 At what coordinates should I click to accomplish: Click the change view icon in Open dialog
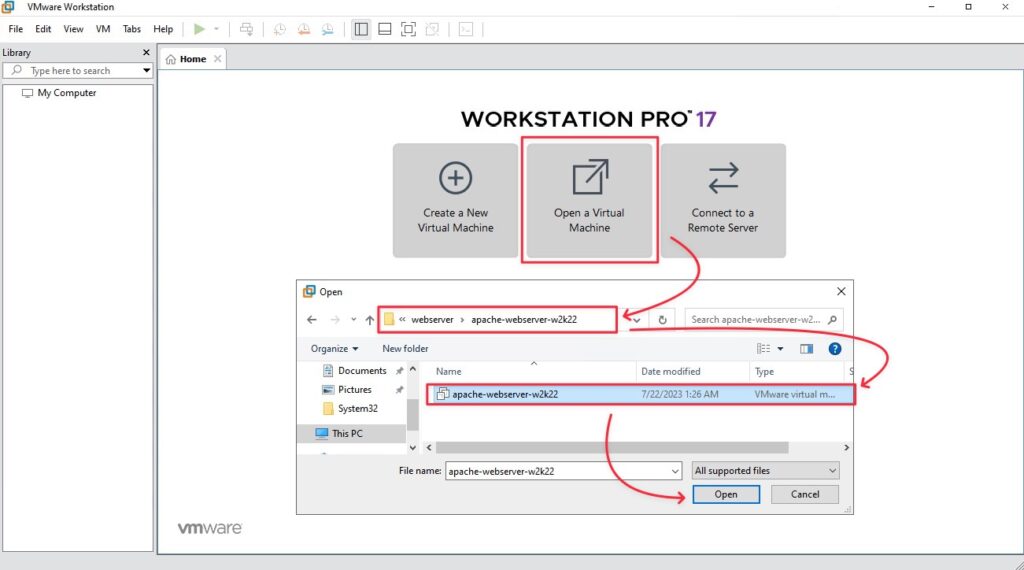coord(763,349)
